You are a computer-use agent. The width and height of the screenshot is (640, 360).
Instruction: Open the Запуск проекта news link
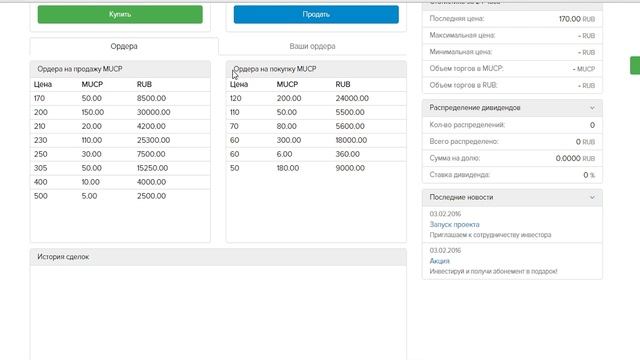click(454, 224)
